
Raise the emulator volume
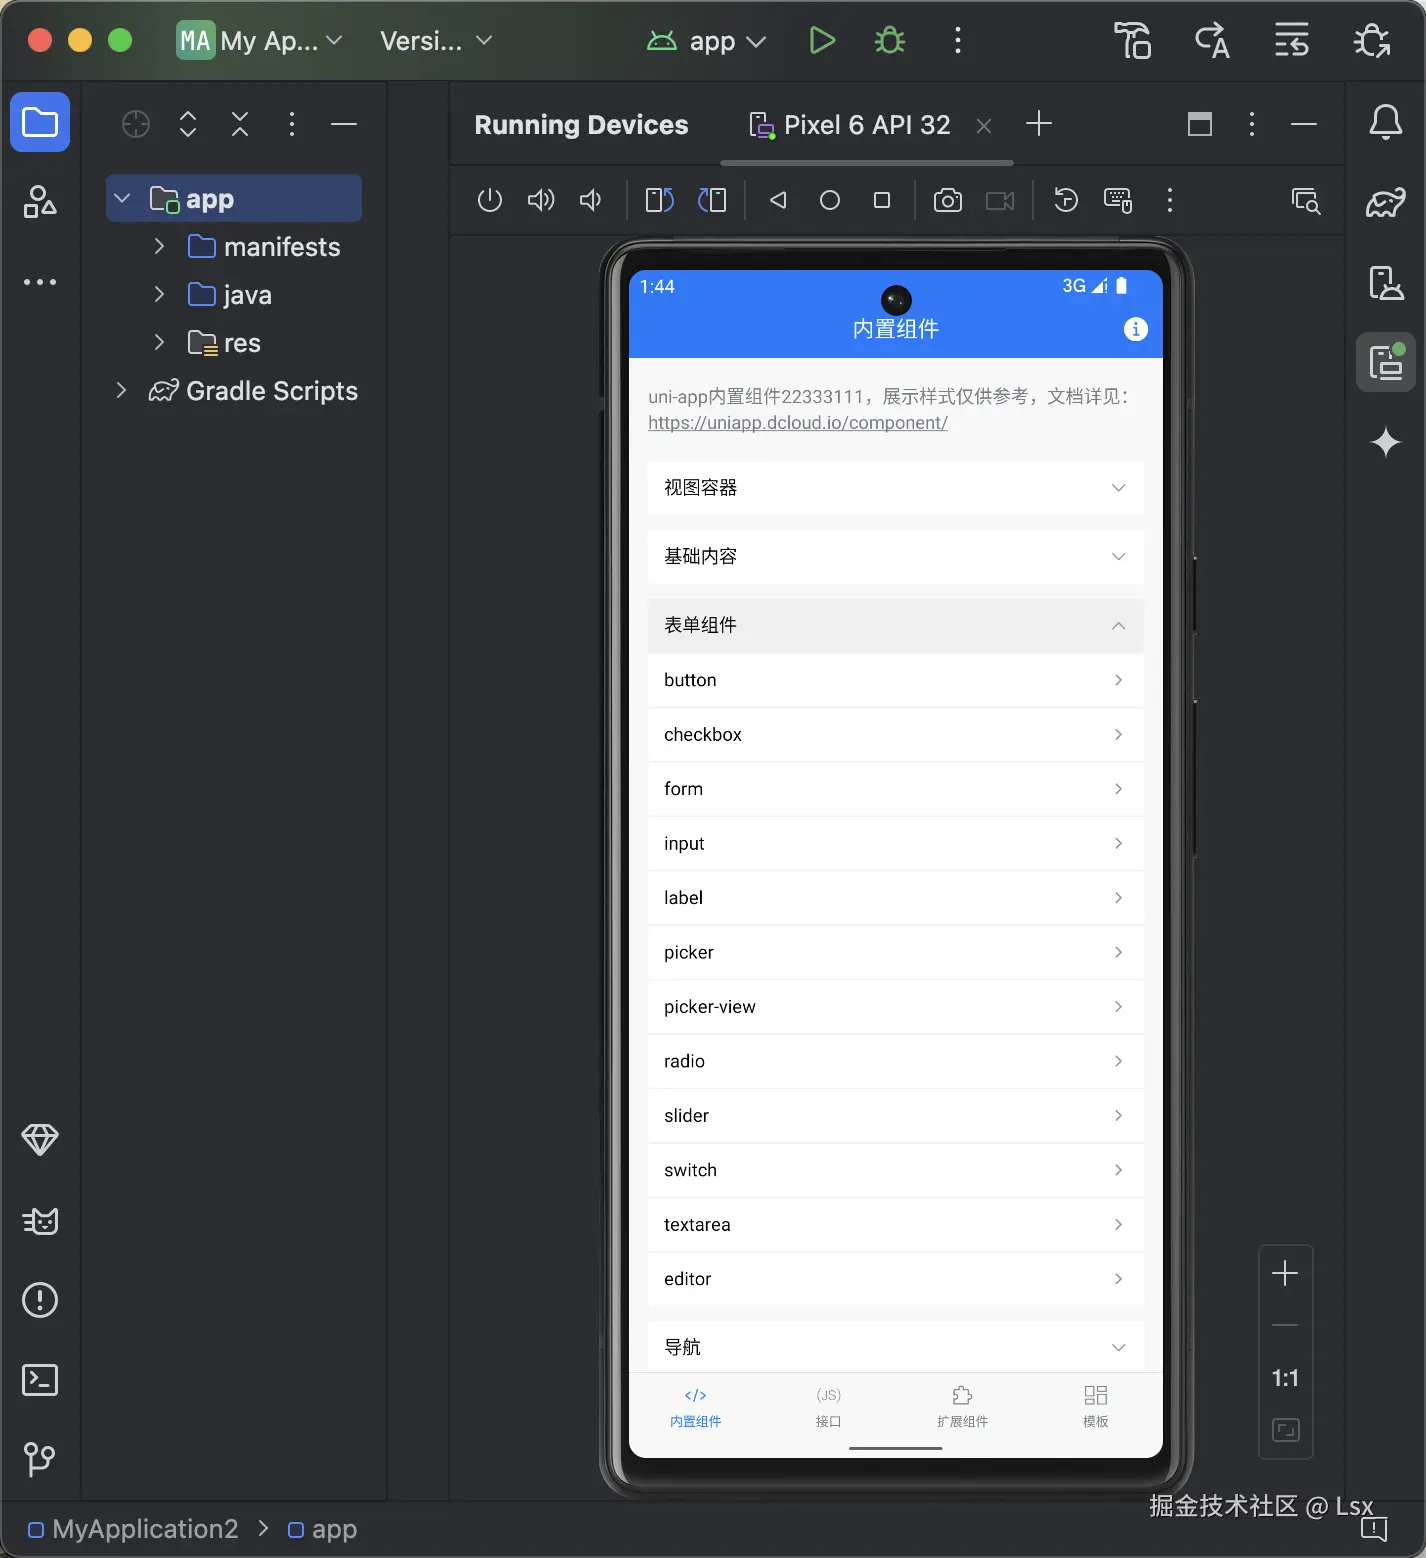click(541, 200)
